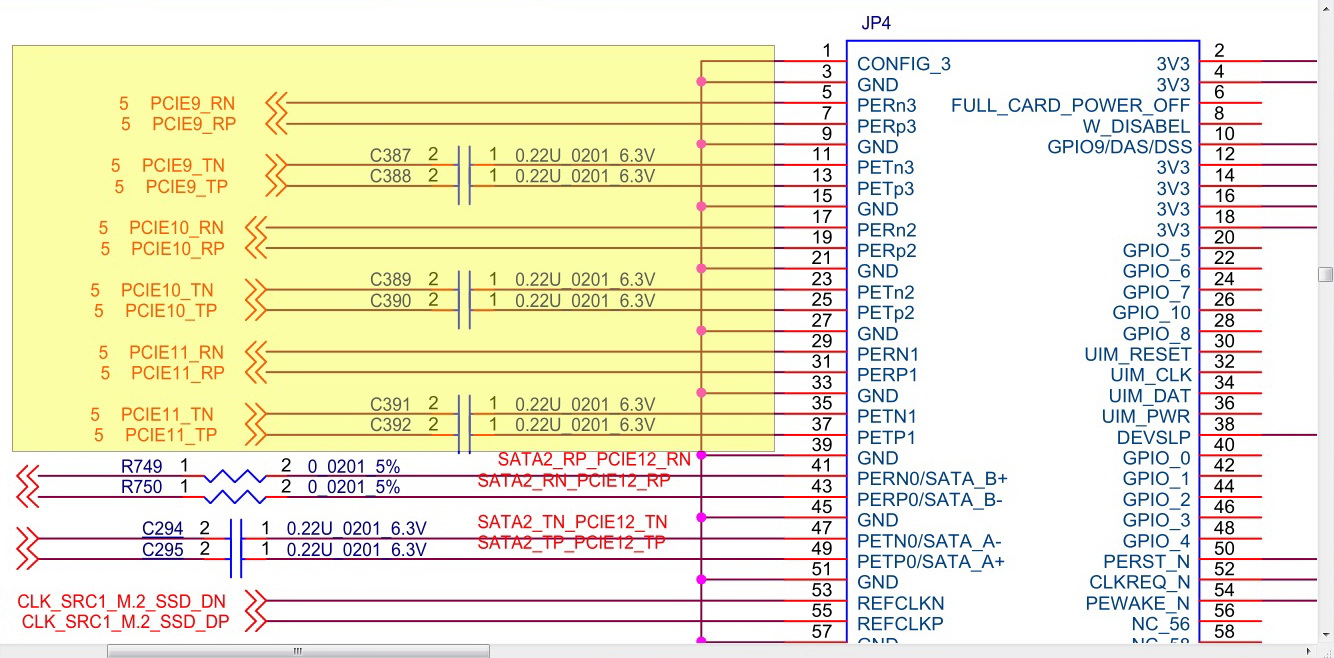The height and width of the screenshot is (658, 1334).
Task: Select resistor reference R750
Action: (x=142, y=487)
